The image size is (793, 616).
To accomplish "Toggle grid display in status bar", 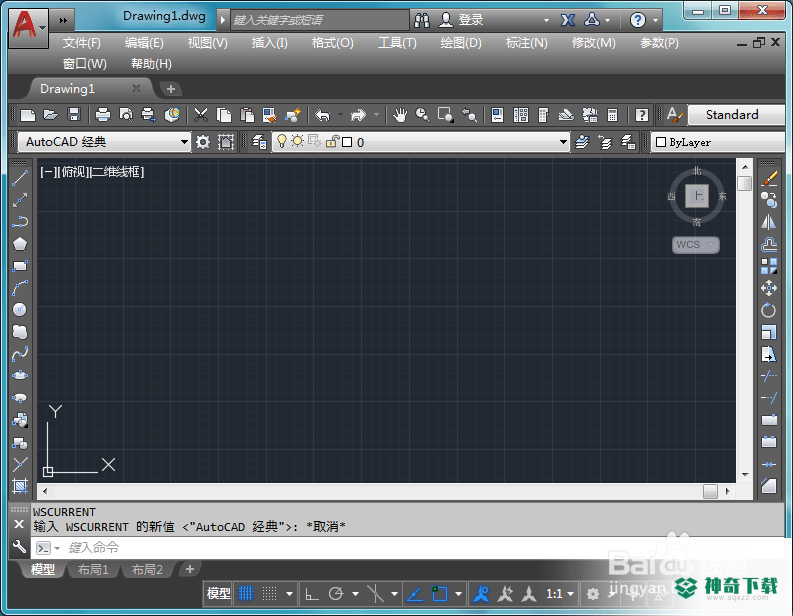I will click(246, 593).
